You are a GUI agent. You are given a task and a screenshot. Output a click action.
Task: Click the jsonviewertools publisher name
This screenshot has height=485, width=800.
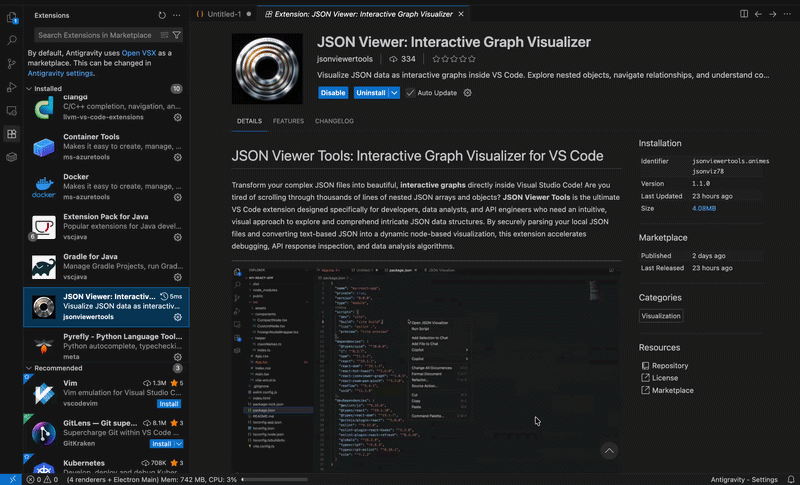(x=345, y=59)
